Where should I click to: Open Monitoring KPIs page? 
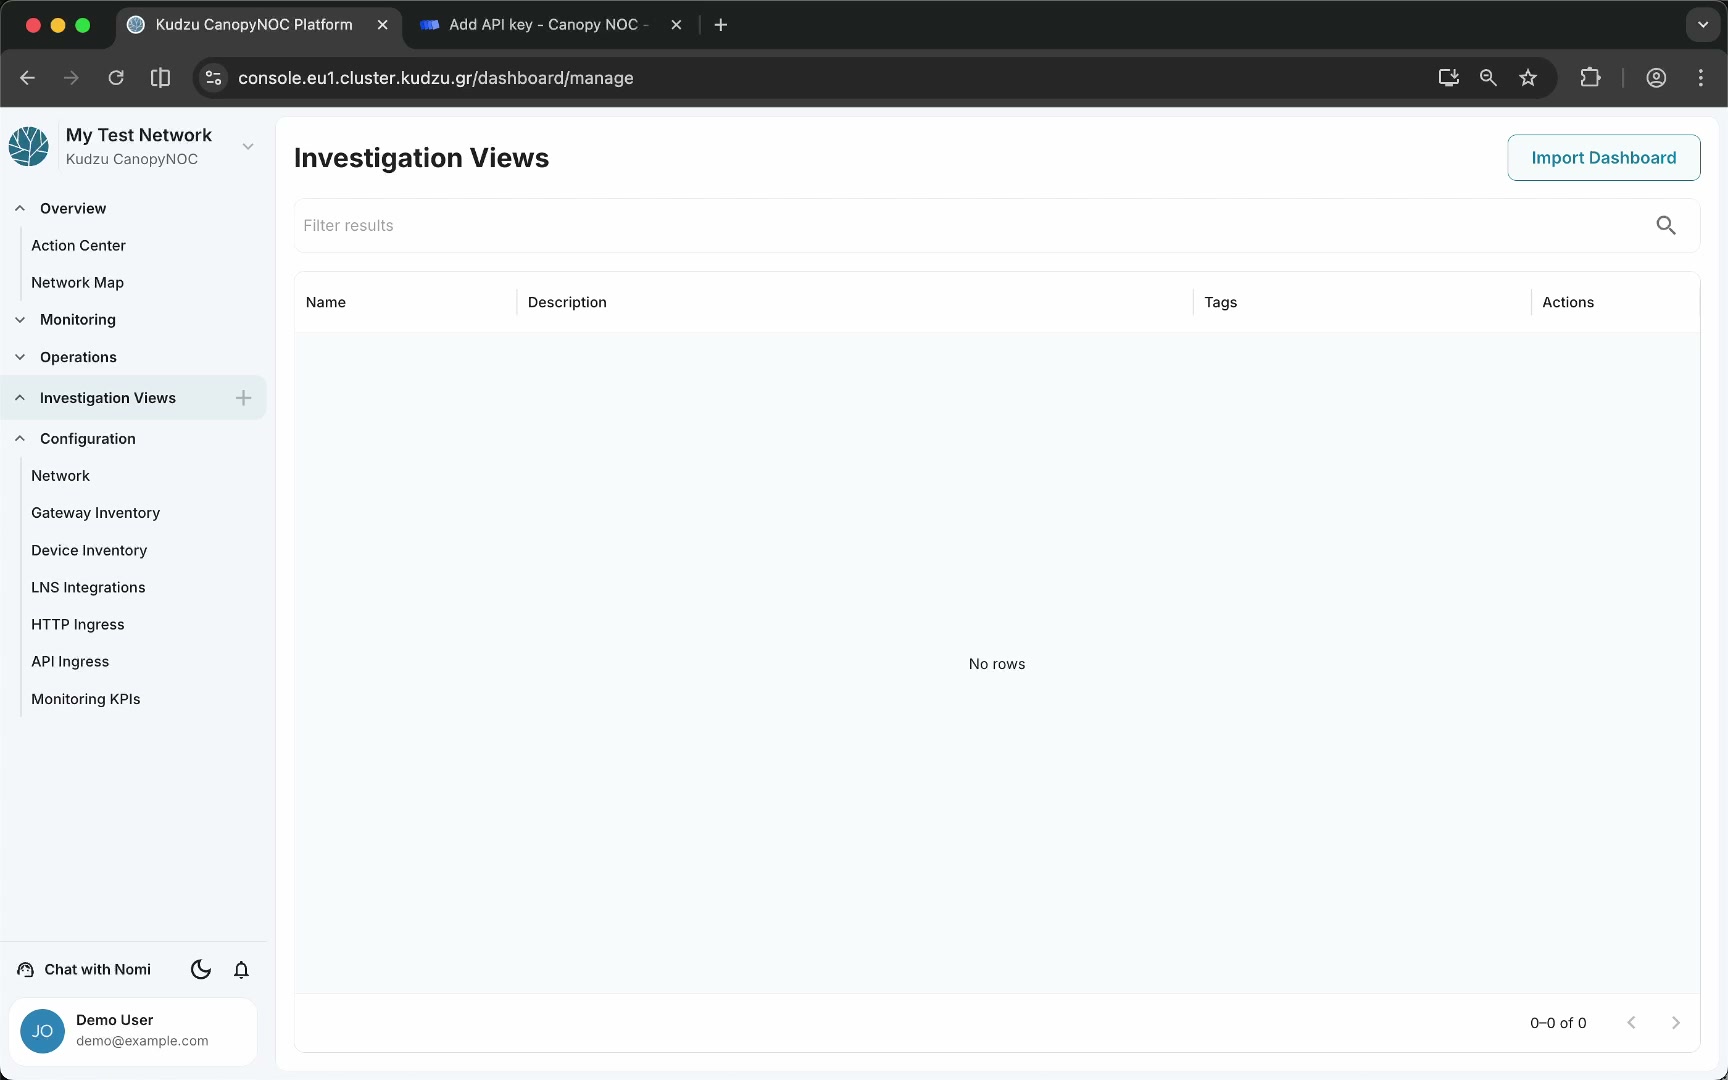pyautogui.click(x=85, y=699)
